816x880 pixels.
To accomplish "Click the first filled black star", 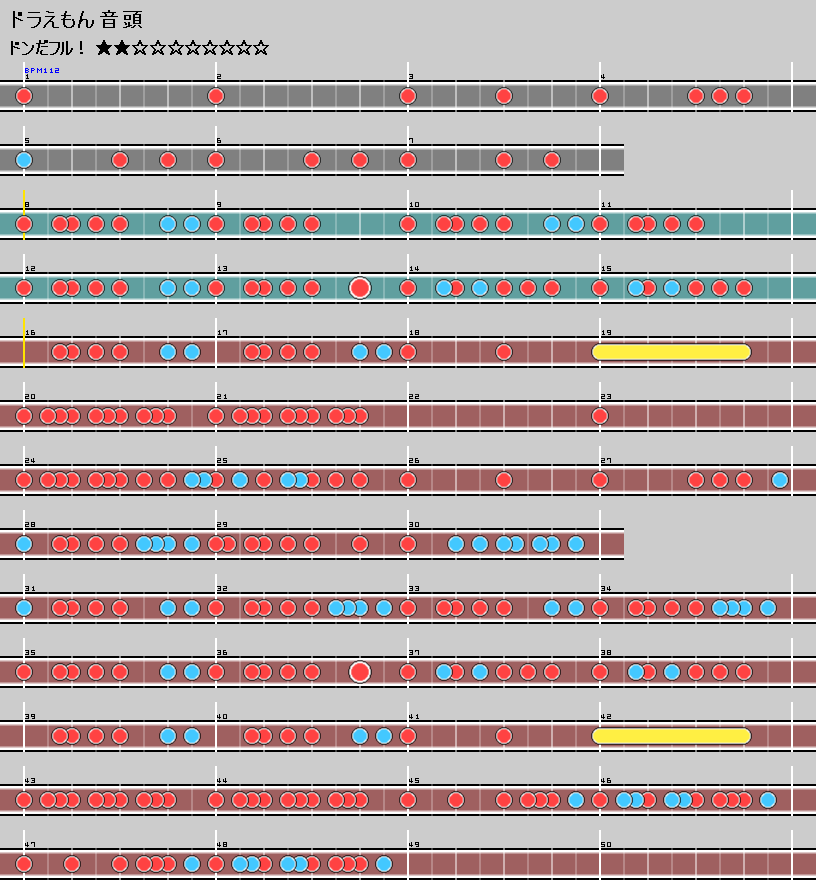I will pyautogui.click(x=104, y=48).
